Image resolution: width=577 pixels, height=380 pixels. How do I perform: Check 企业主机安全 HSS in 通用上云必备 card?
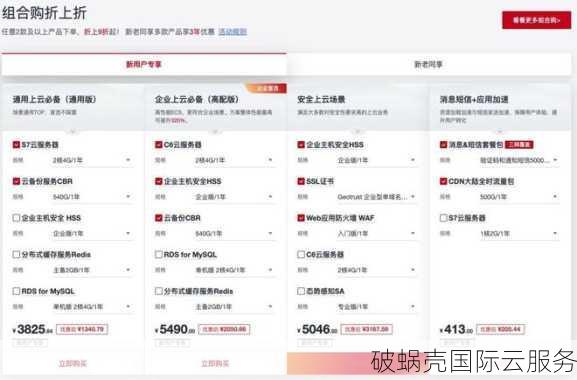pyautogui.click(x=16, y=218)
